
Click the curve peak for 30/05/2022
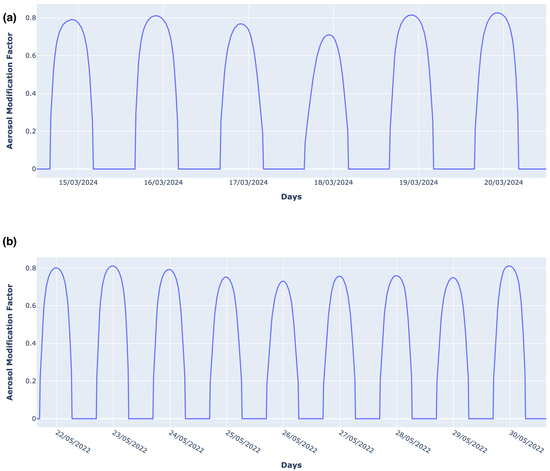point(509,266)
